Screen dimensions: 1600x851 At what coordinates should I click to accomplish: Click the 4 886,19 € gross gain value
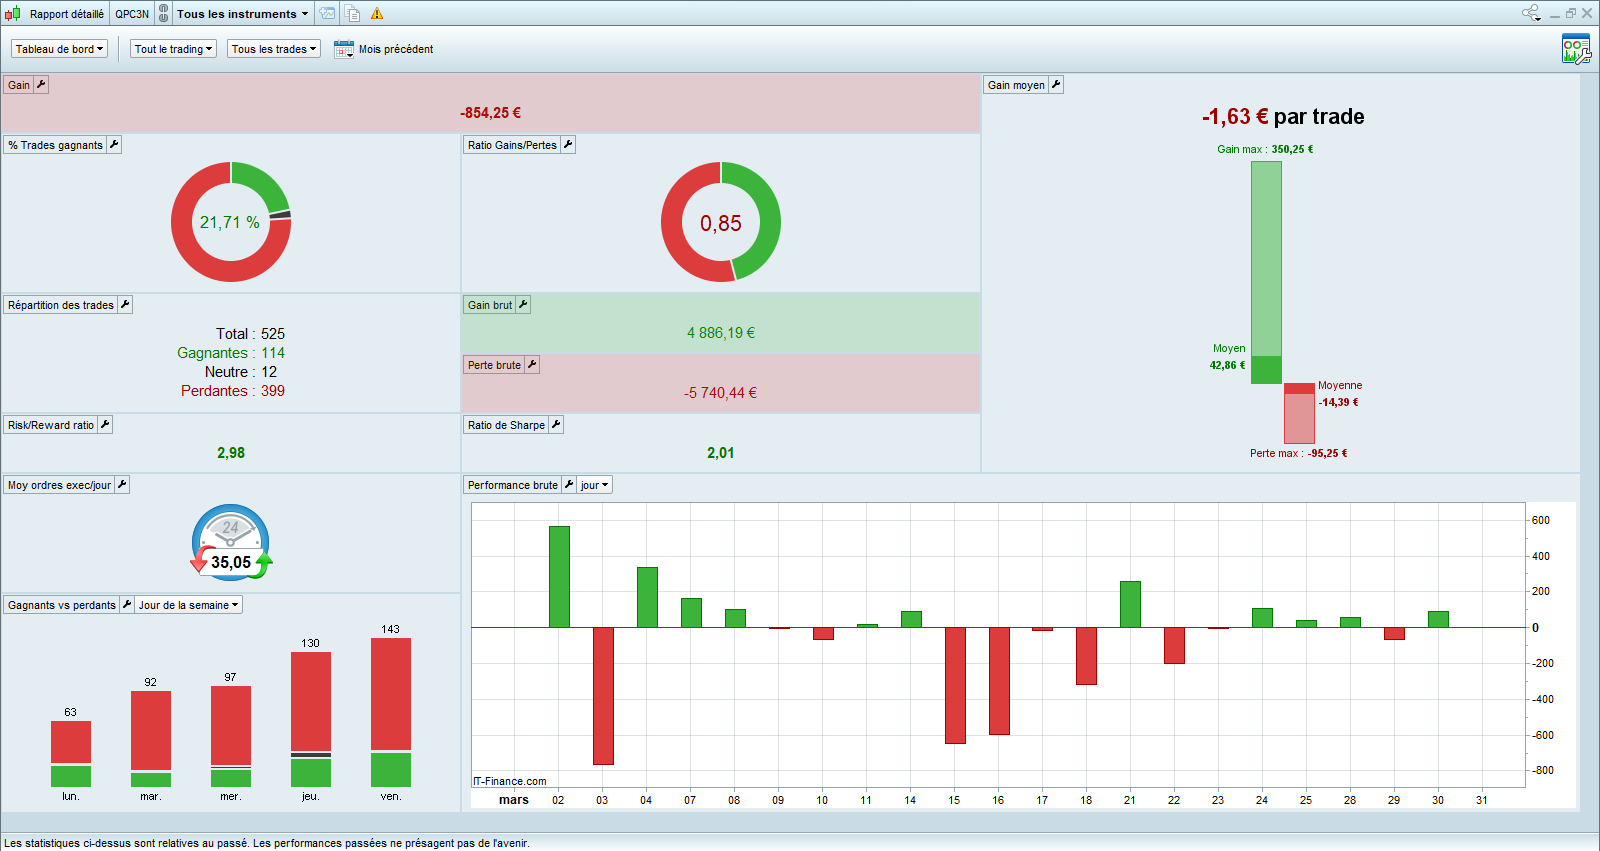coord(721,333)
